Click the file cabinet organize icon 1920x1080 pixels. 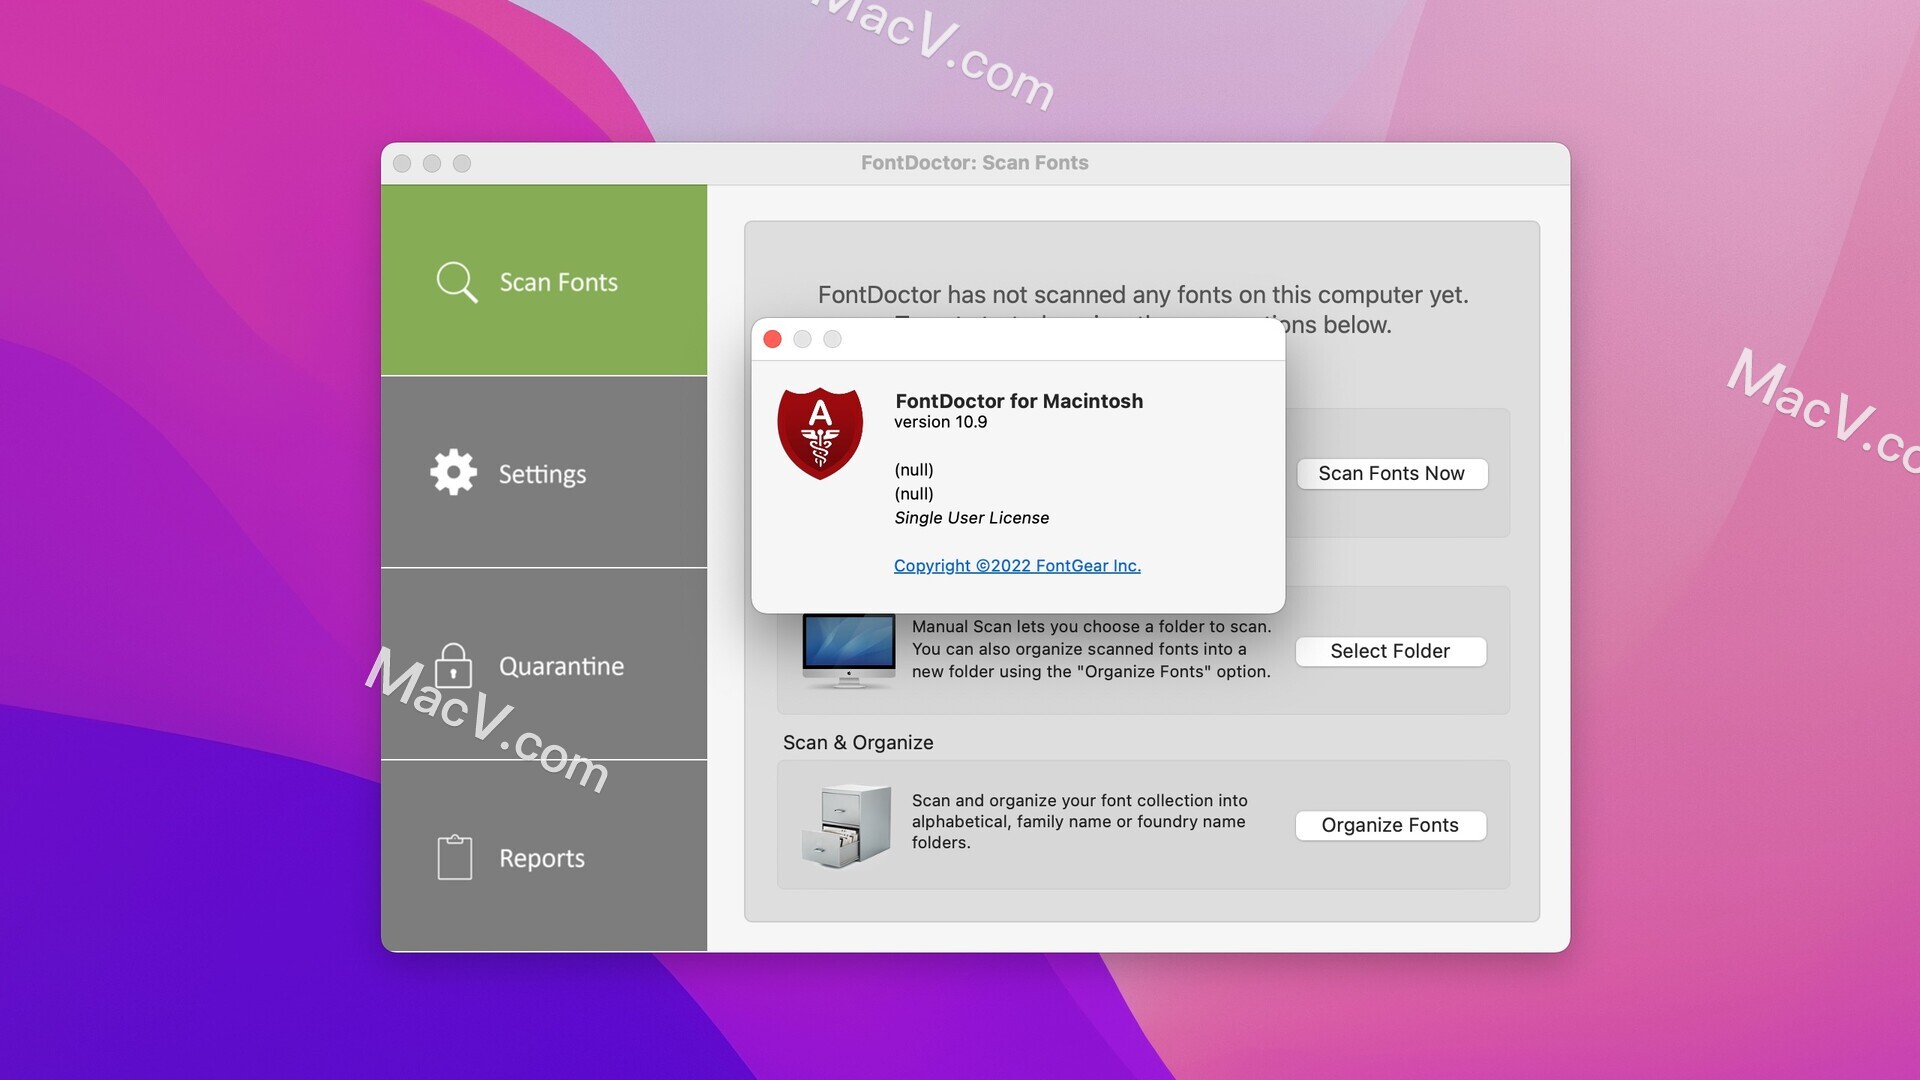[846, 825]
